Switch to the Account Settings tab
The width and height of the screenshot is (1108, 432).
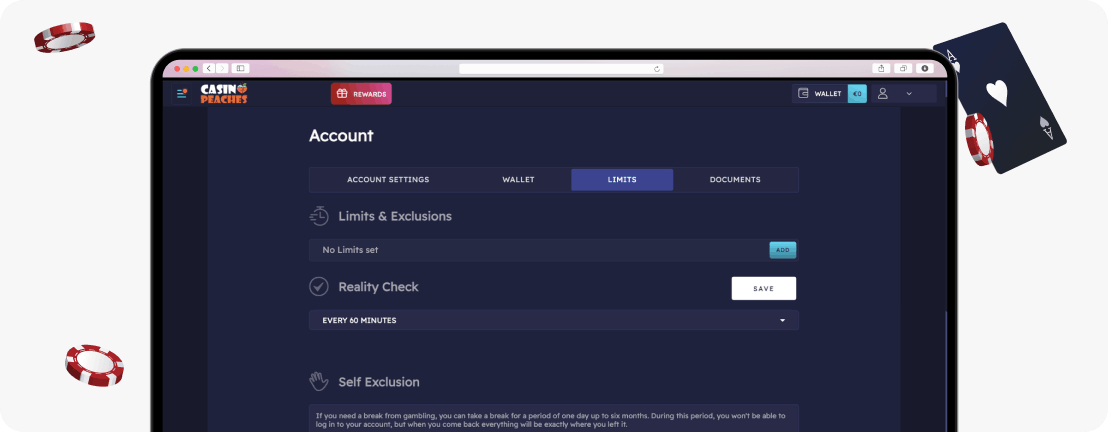pos(388,180)
